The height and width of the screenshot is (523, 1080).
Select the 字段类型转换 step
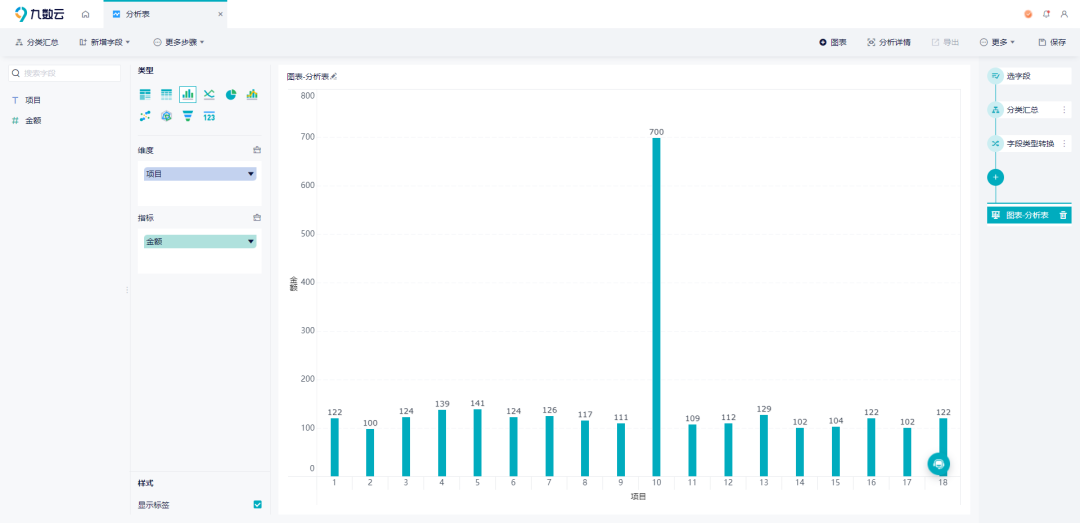pos(1029,143)
